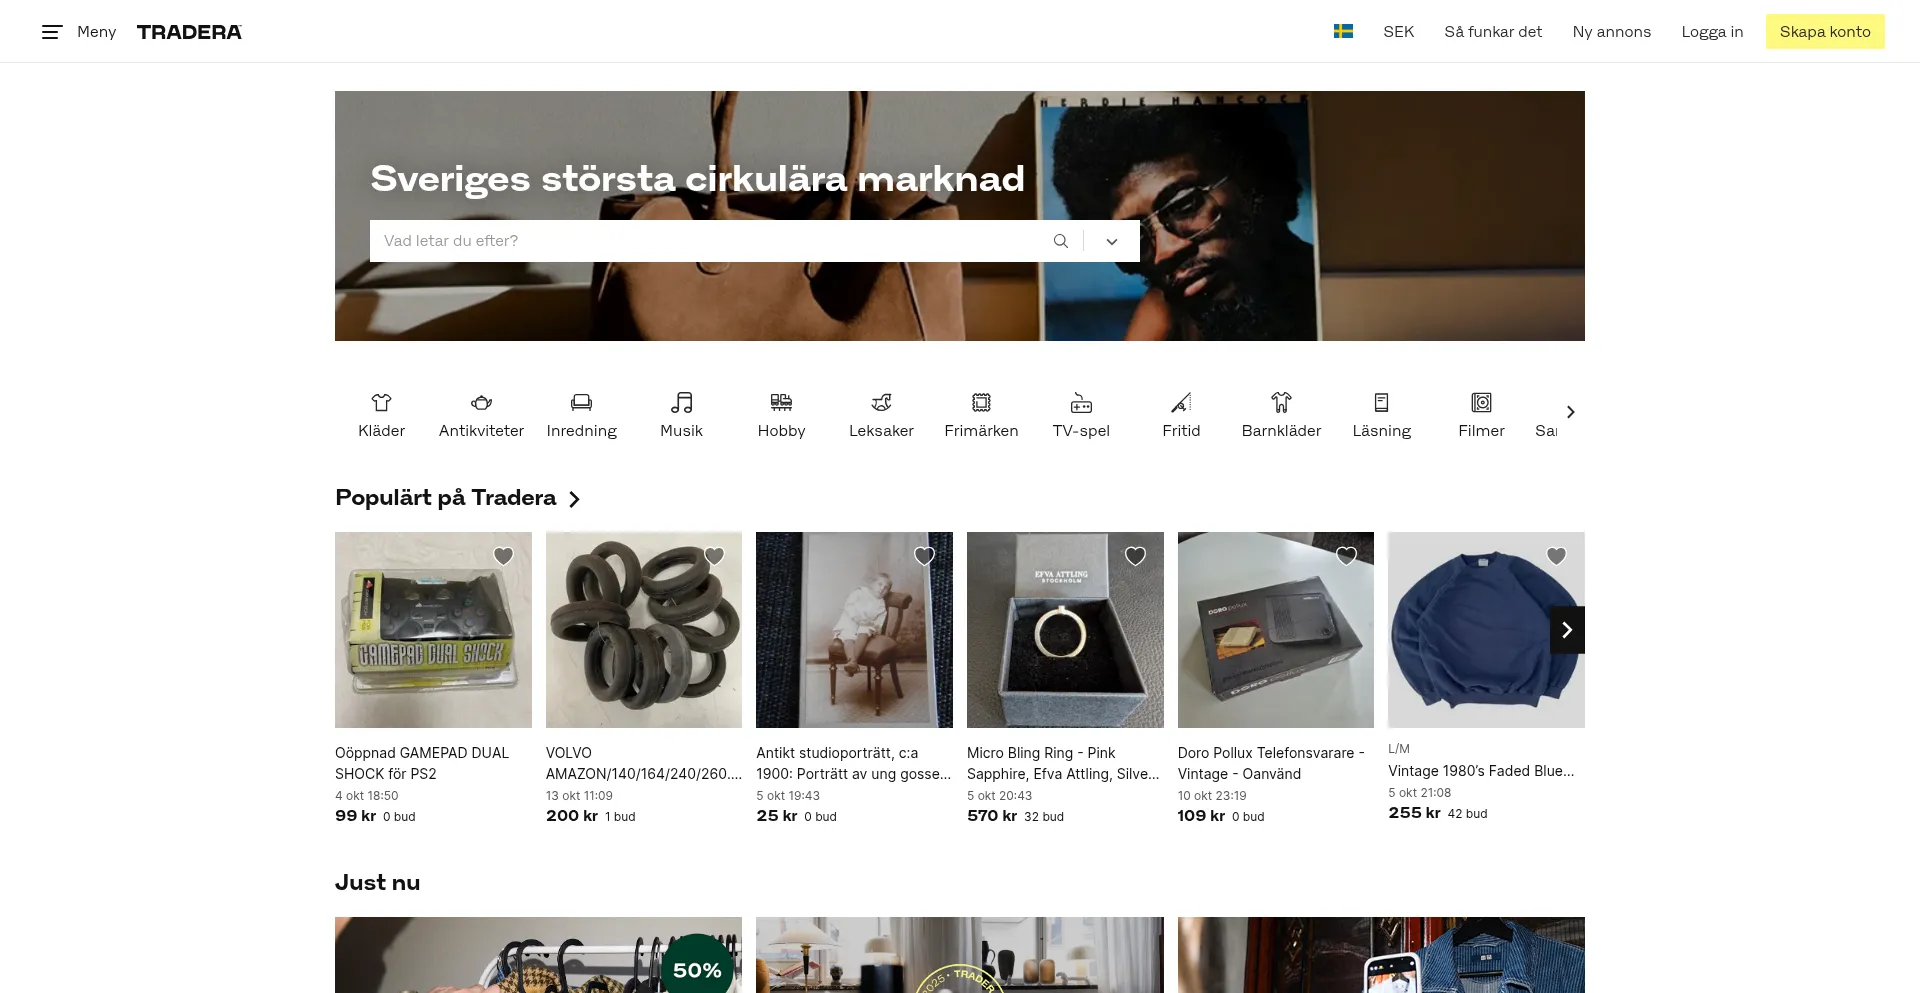Image resolution: width=1920 pixels, height=993 pixels.
Task: Select the Musik category icon
Action: [681, 403]
